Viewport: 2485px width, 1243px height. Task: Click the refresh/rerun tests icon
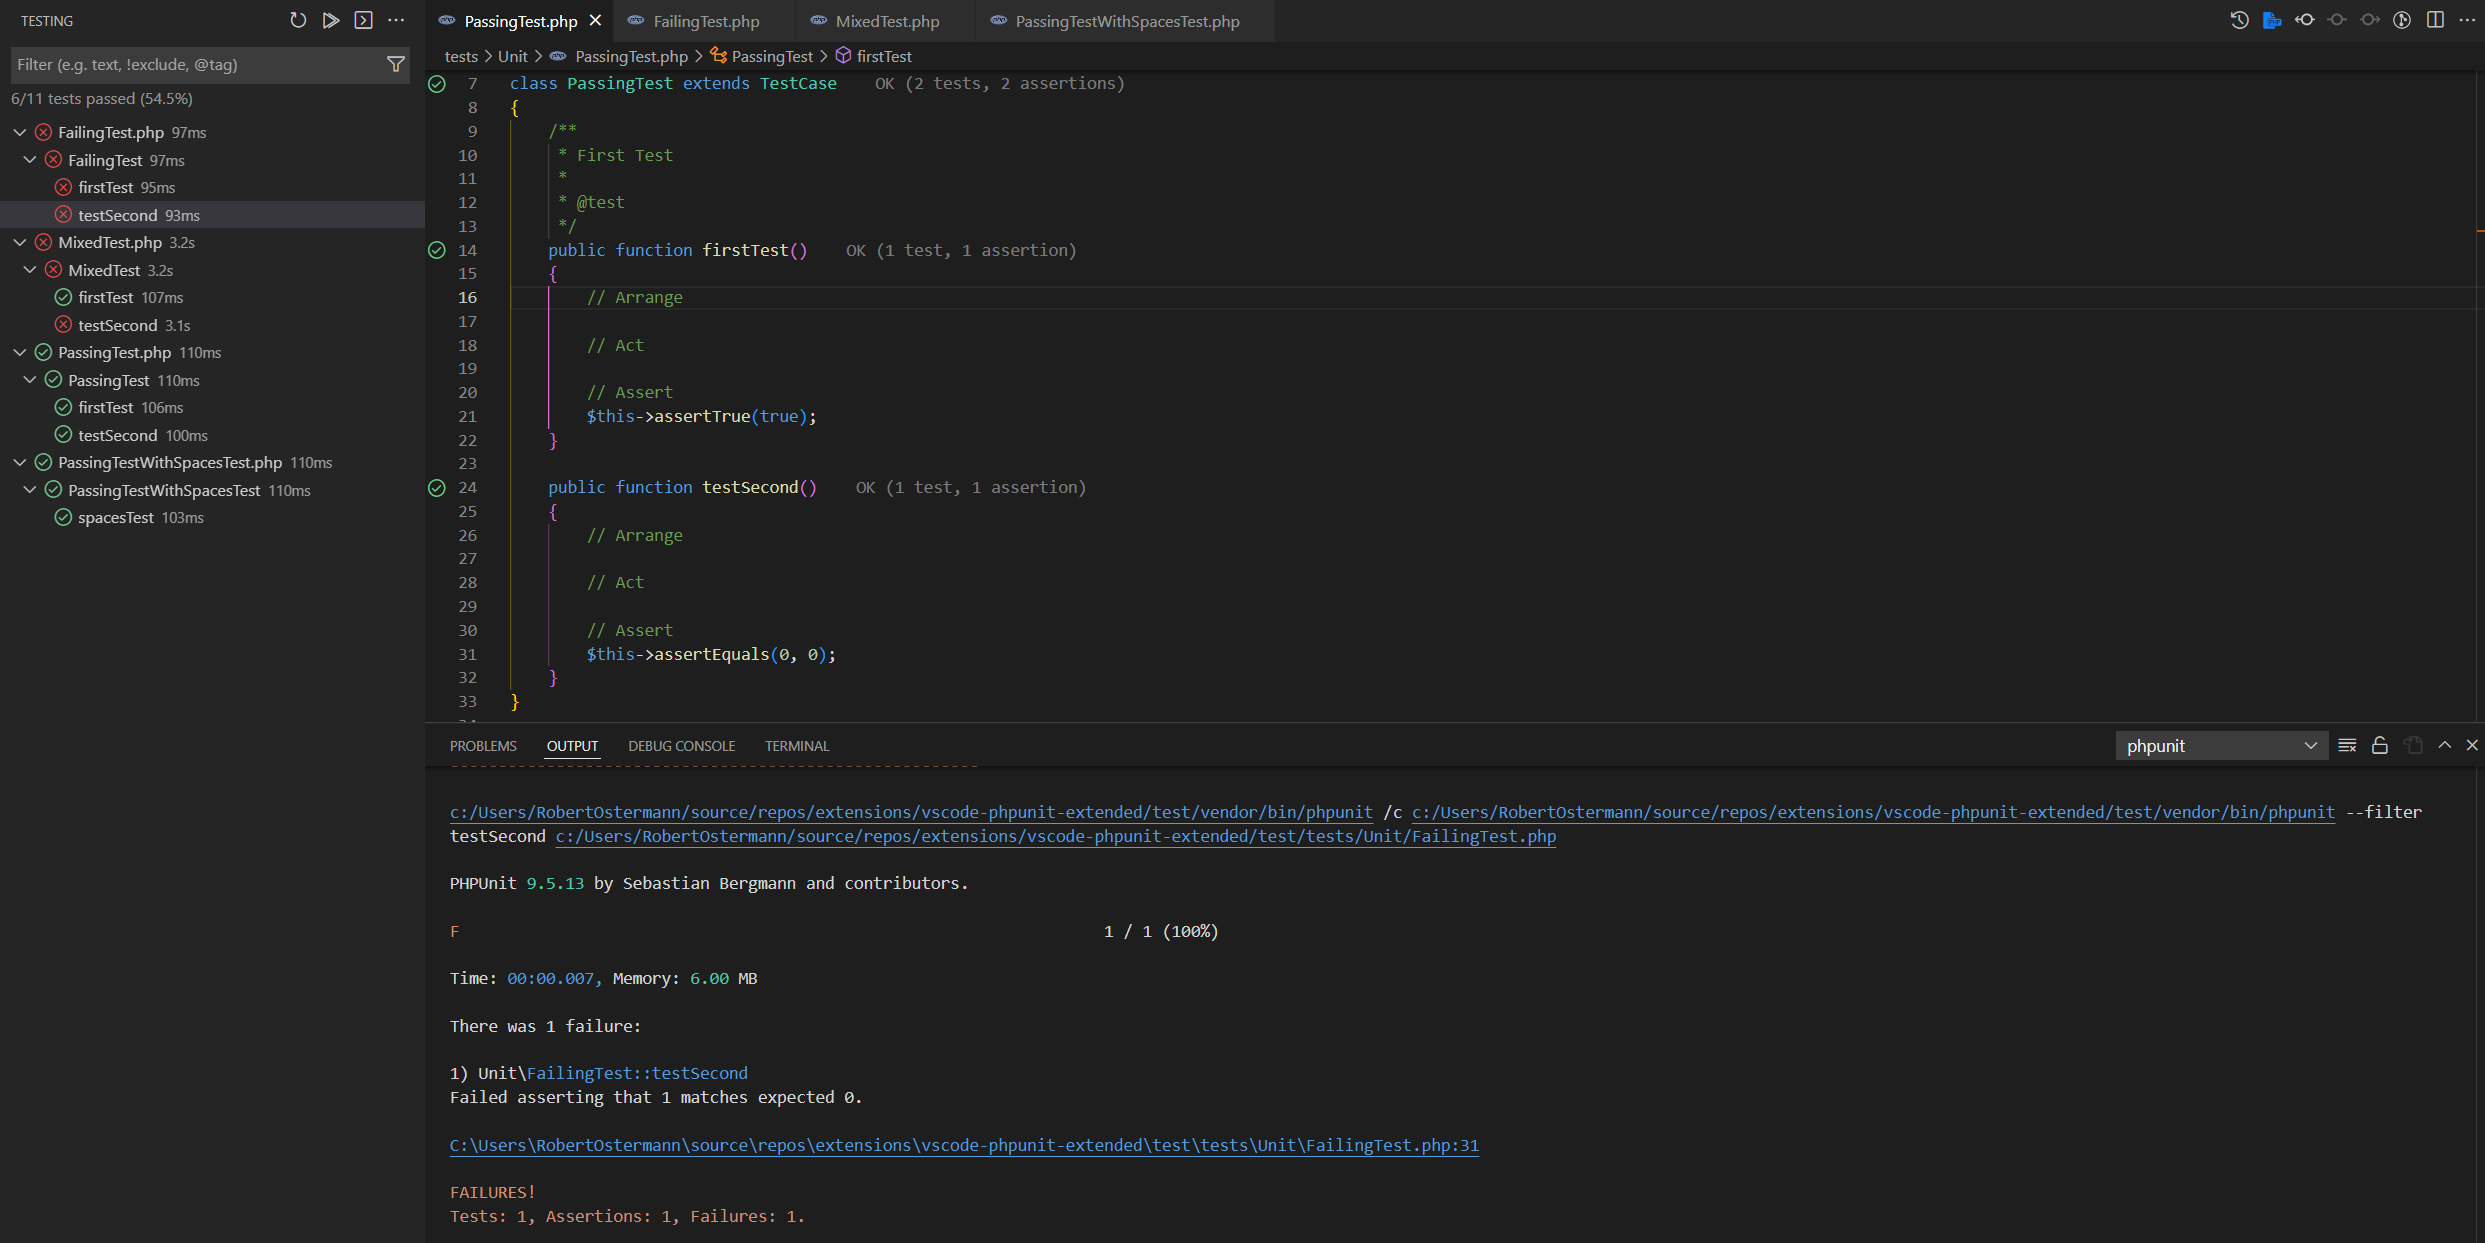pyautogui.click(x=298, y=19)
